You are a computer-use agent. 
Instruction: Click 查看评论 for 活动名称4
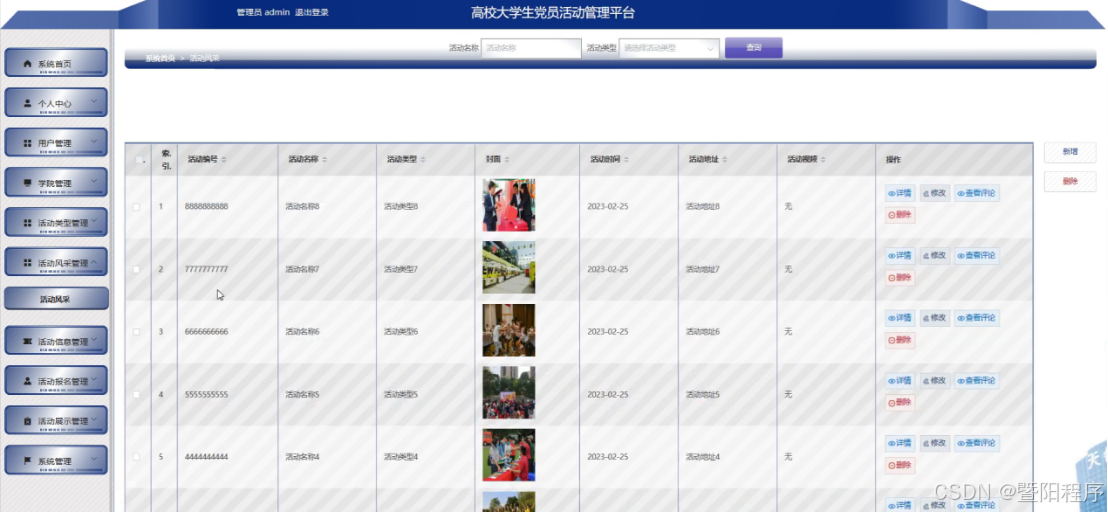click(977, 443)
